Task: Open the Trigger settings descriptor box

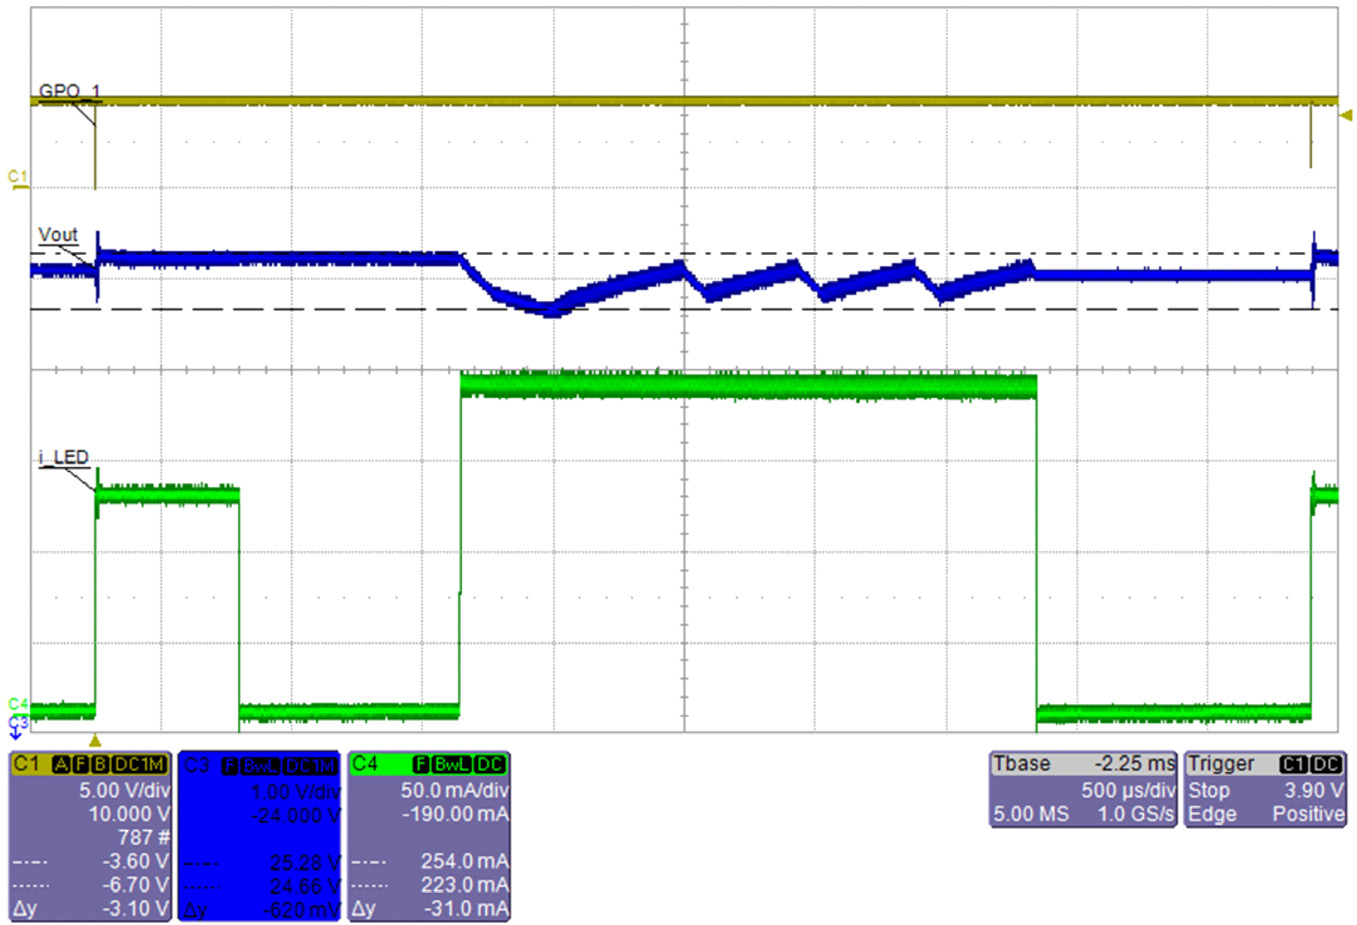Action: pos(1265,790)
